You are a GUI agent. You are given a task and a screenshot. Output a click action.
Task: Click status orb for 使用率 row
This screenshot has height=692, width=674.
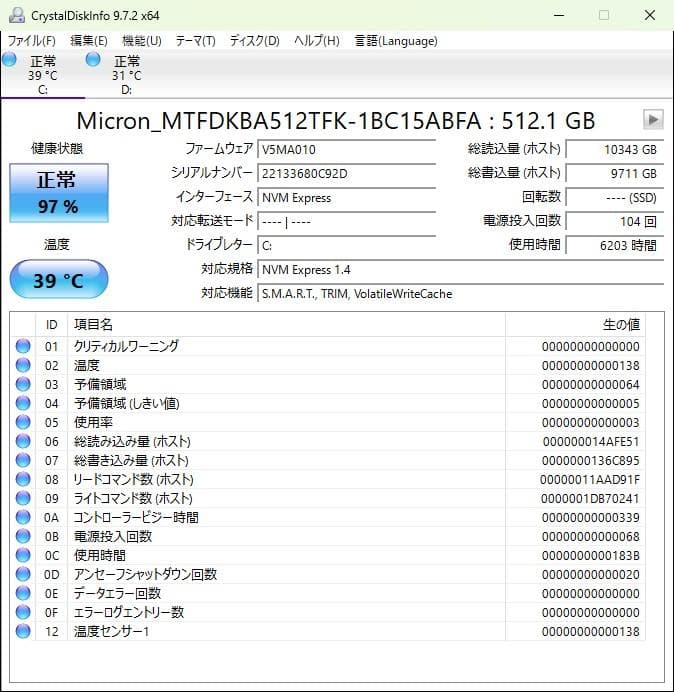point(23,422)
